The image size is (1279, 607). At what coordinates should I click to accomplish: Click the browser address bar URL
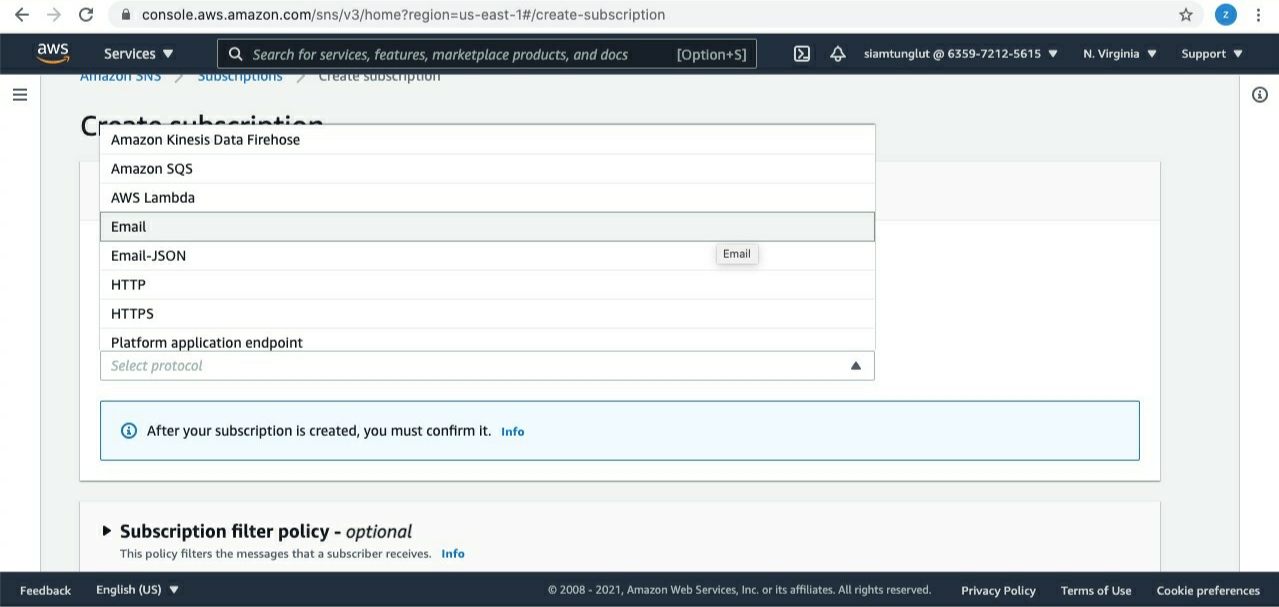(403, 15)
